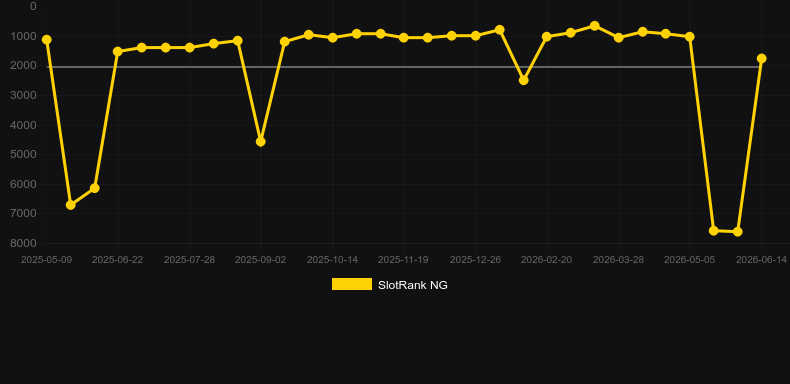The height and width of the screenshot is (384, 790).
Task: Select the final data point at 2026-06-14
Action: tap(761, 58)
